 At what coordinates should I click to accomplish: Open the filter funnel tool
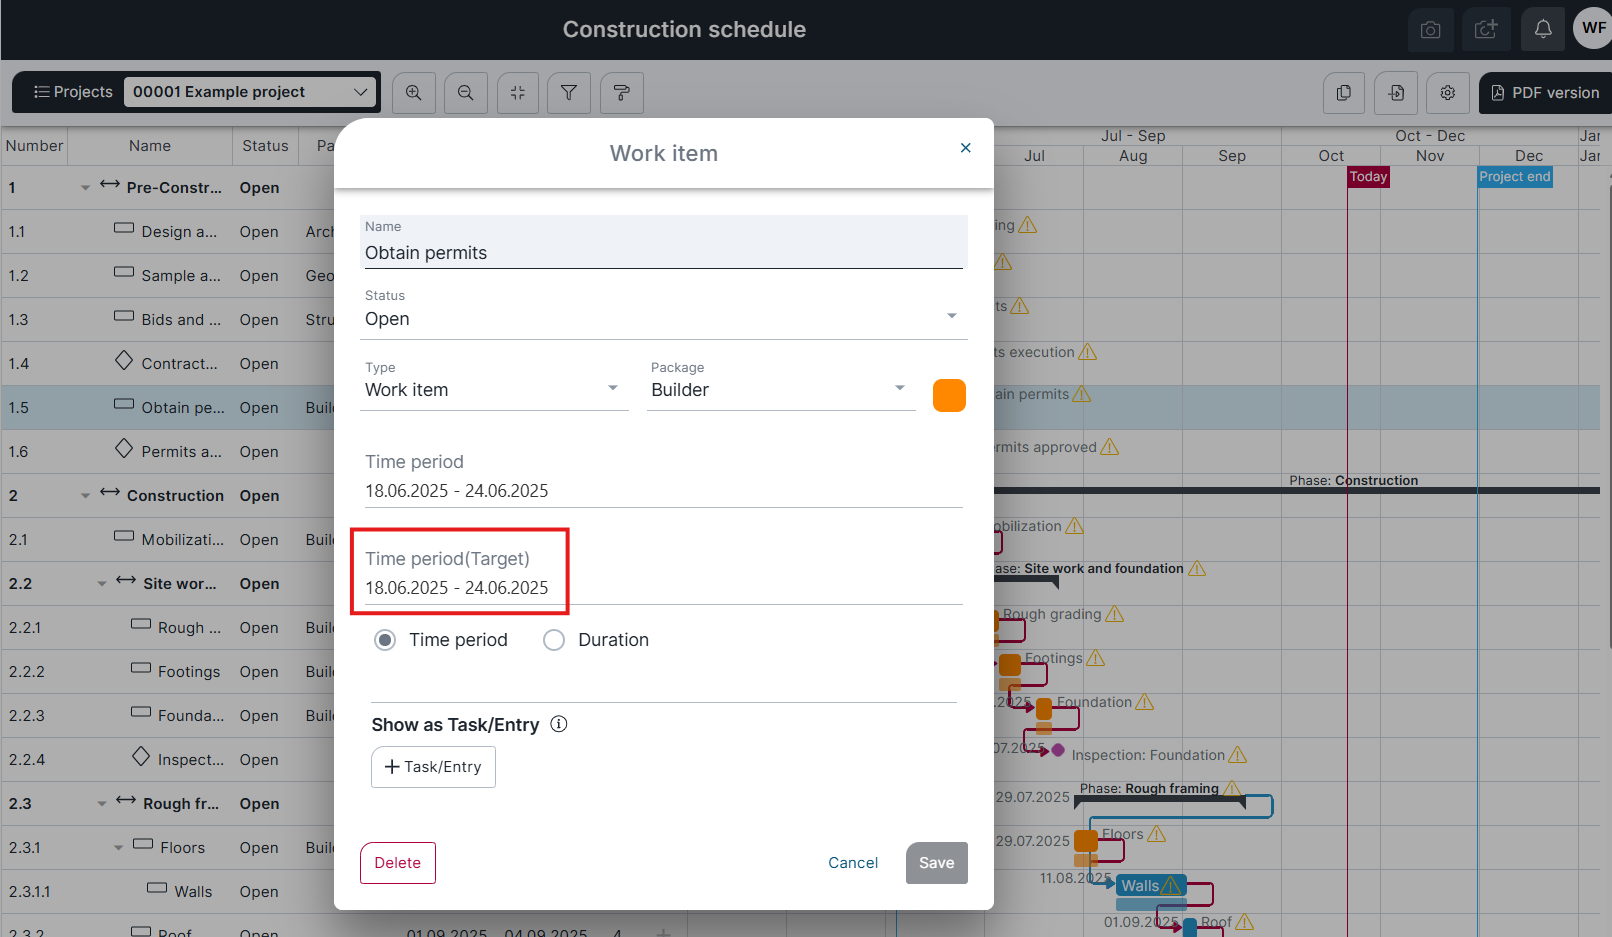coord(569,93)
